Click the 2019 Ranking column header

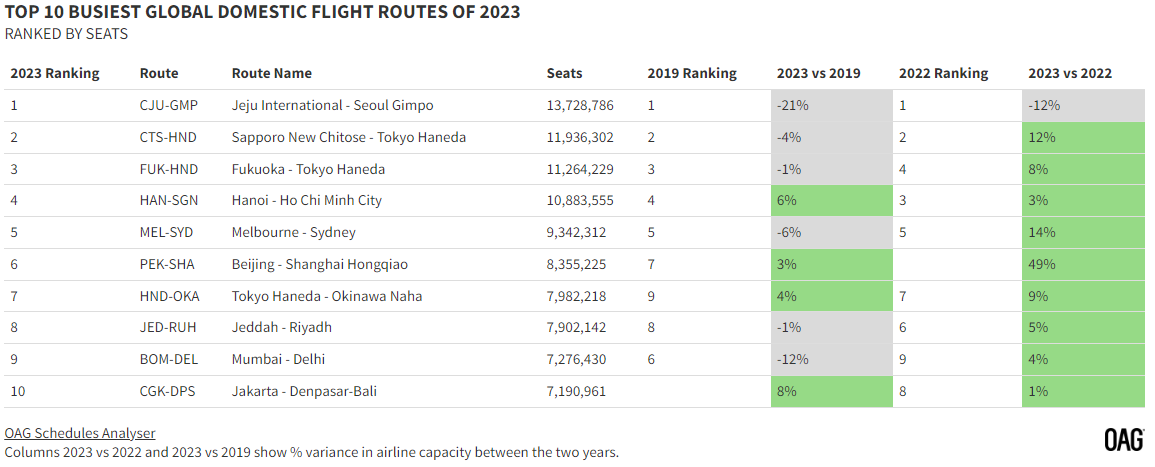[x=692, y=74]
